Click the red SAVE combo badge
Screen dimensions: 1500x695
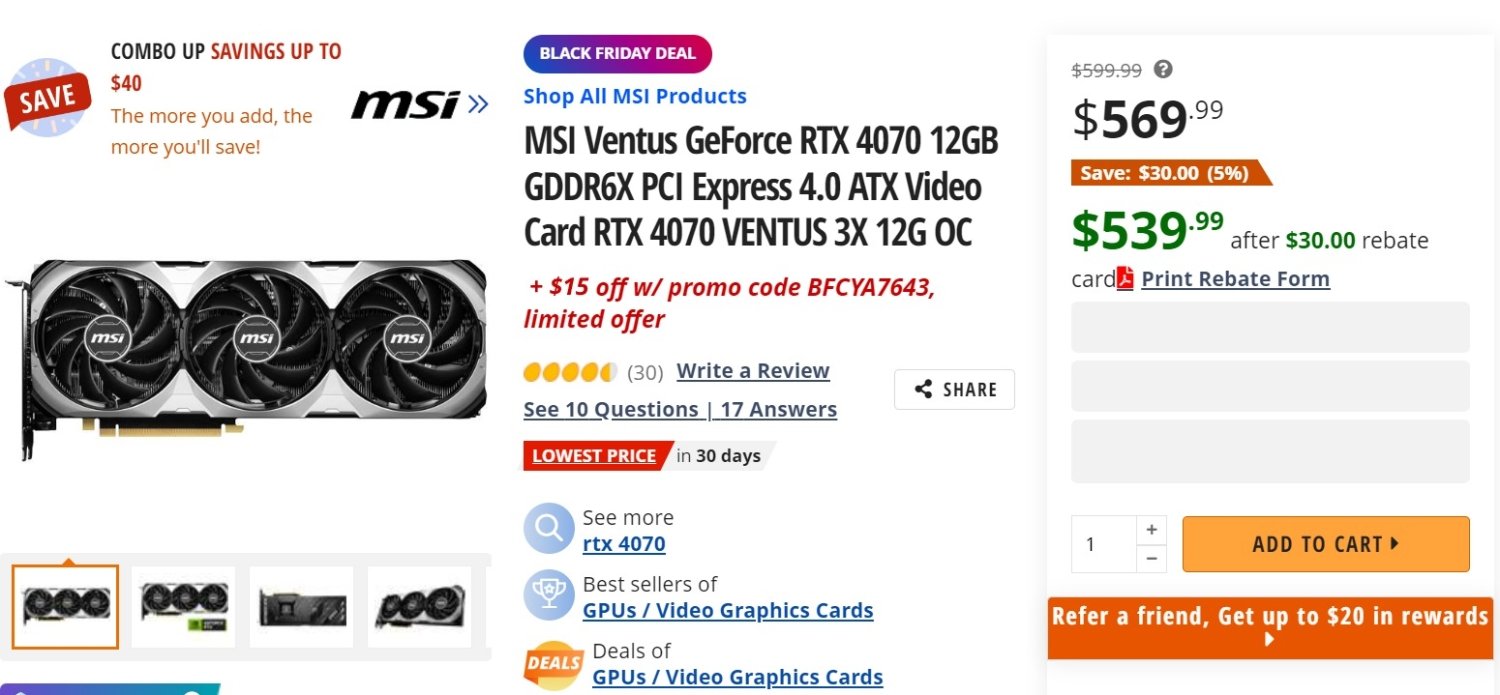tap(48, 97)
